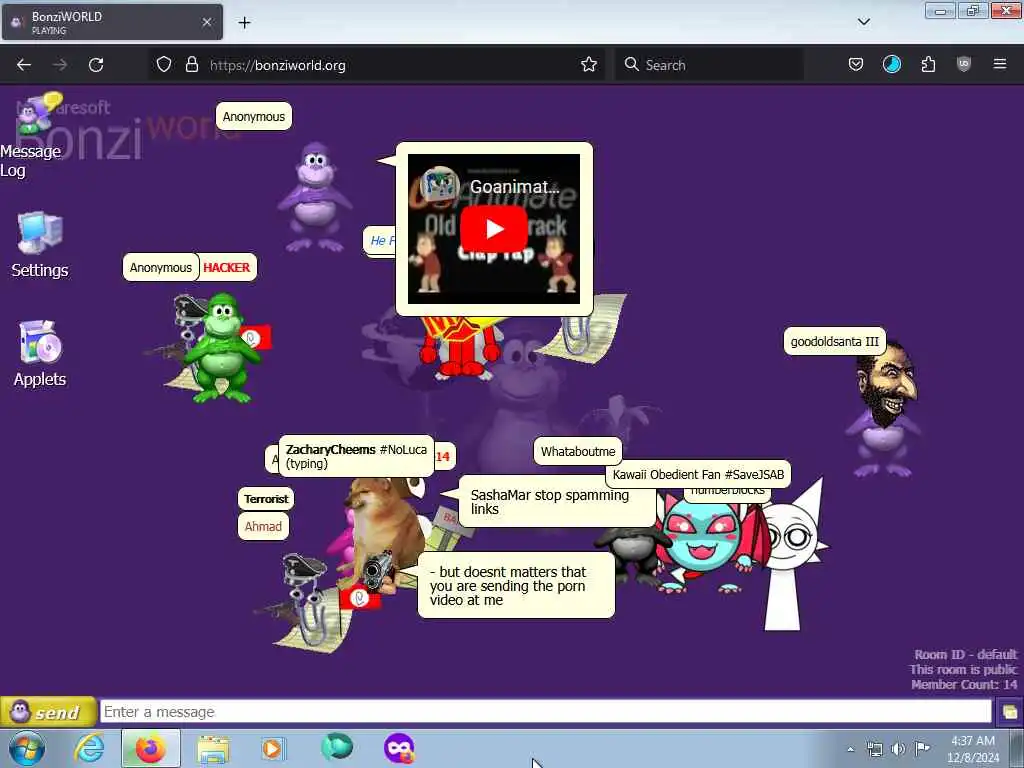Open Windows Media Player from taskbar
The width and height of the screenshot is (1024, 768).
(x=273, y=748)
